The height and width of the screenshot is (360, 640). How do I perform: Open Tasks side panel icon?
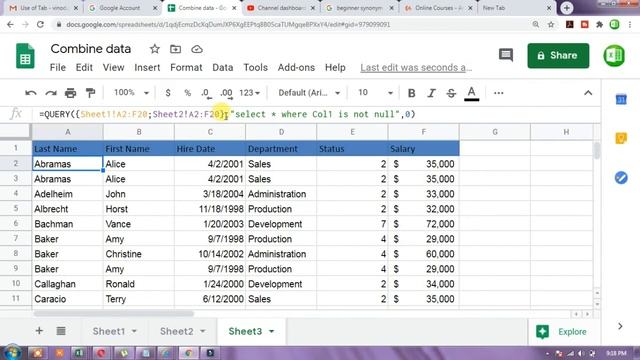[x=621, y=178]
